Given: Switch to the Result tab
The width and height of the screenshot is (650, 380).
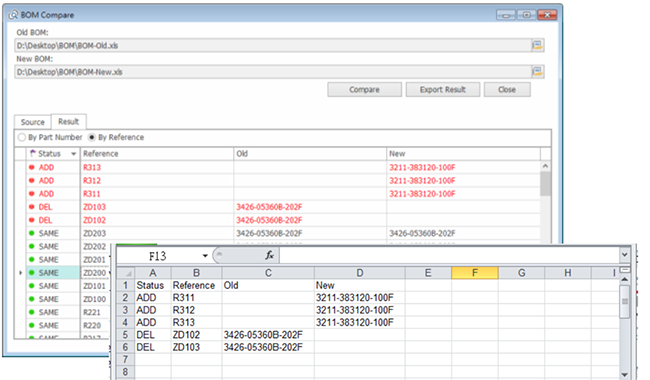Looking at the screenshot, I should point(68,121).
